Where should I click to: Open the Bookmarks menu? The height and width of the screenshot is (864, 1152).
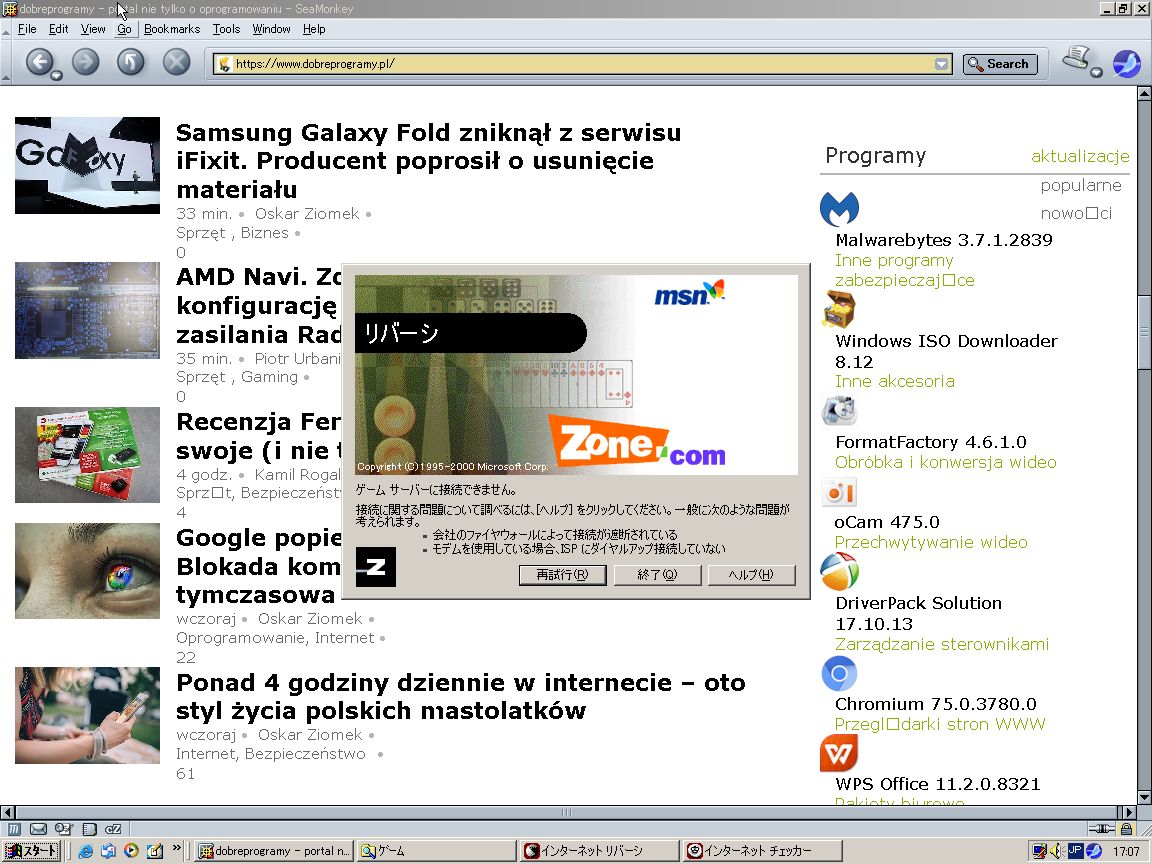coord(171,29)
